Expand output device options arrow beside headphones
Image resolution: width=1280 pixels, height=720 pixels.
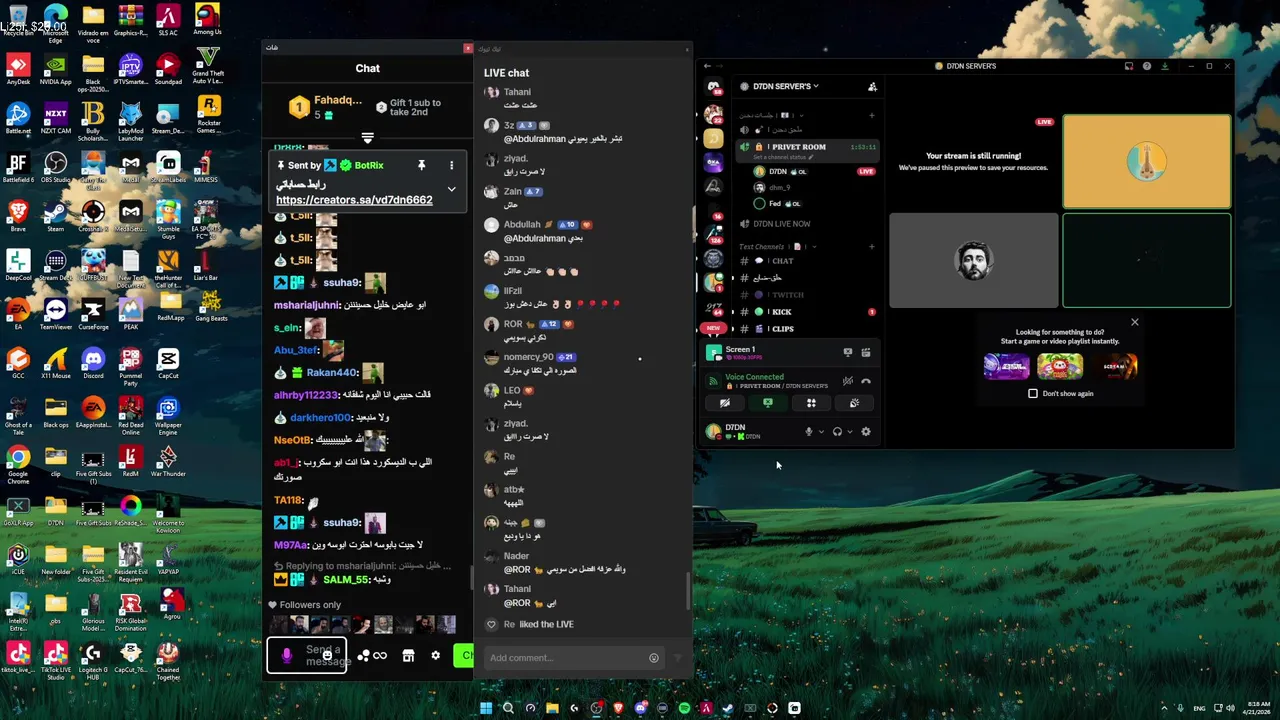850,432
